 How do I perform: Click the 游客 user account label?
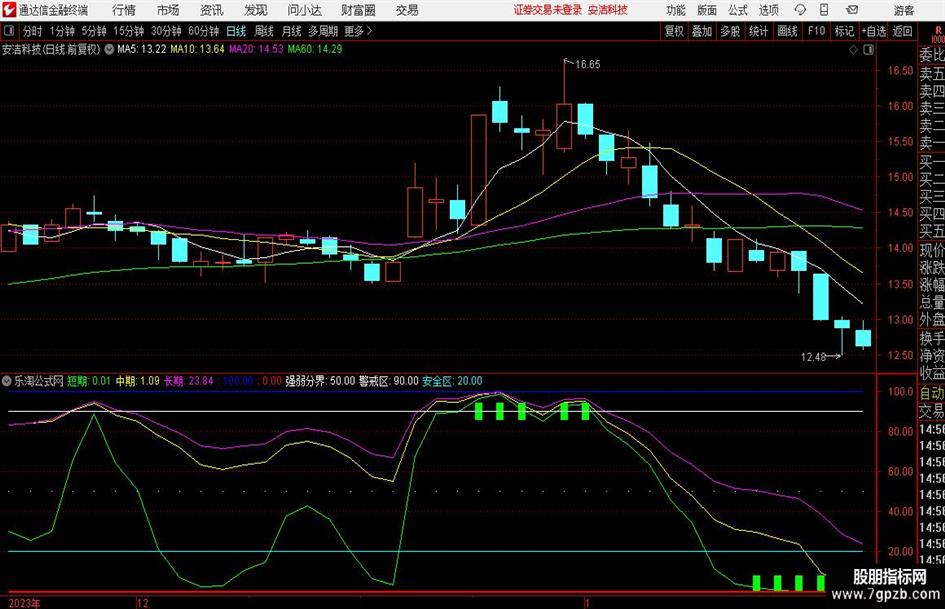[x=903, y=10]
